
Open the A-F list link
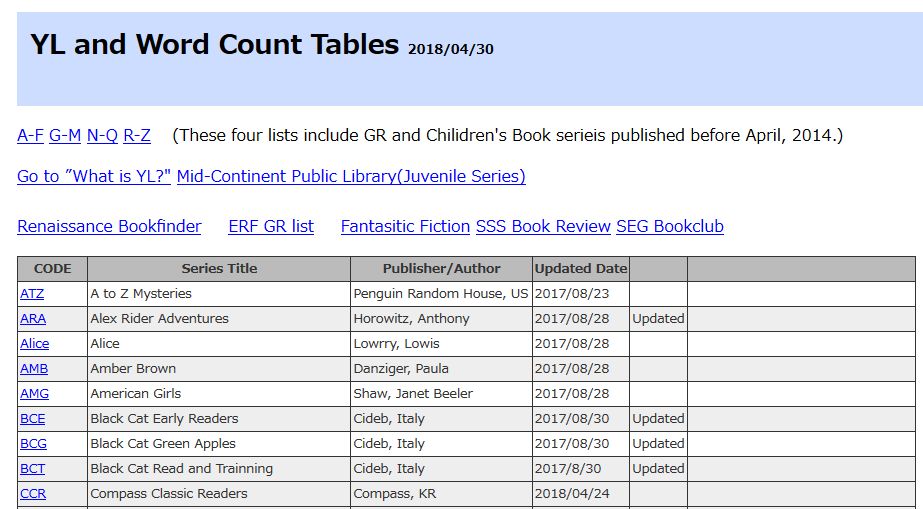(30, 135)
